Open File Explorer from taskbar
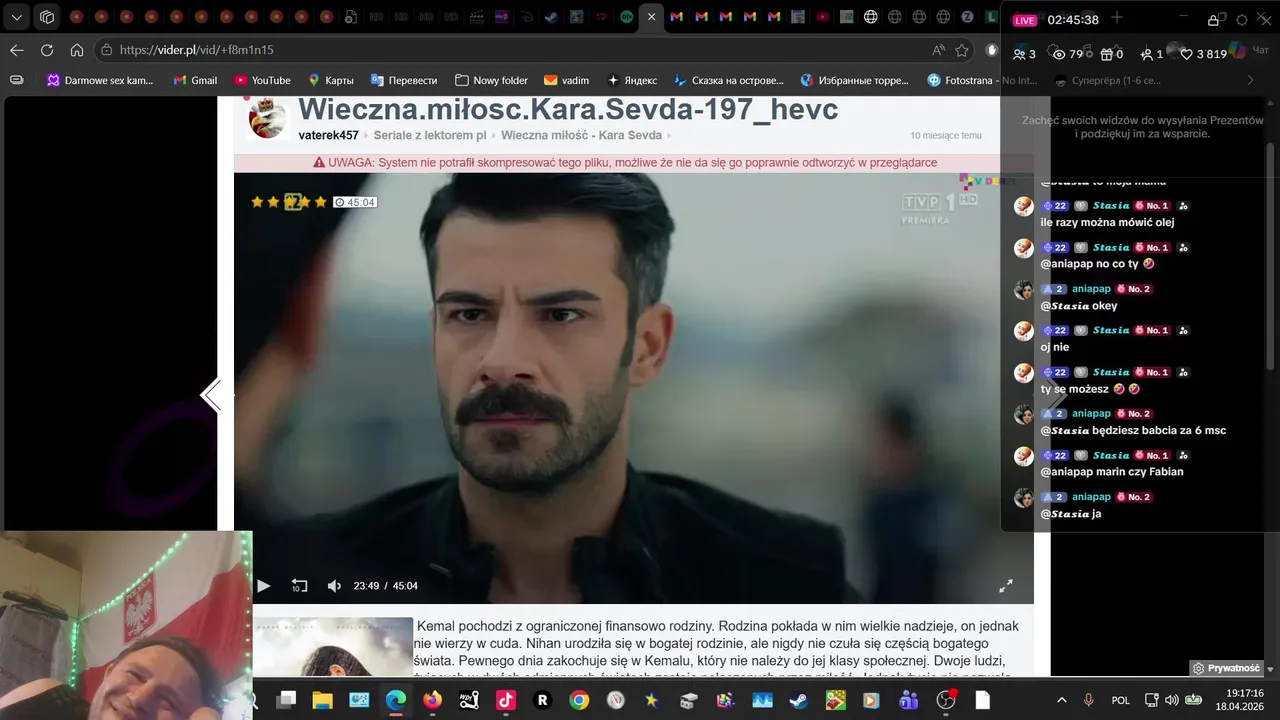 point(322,700)
